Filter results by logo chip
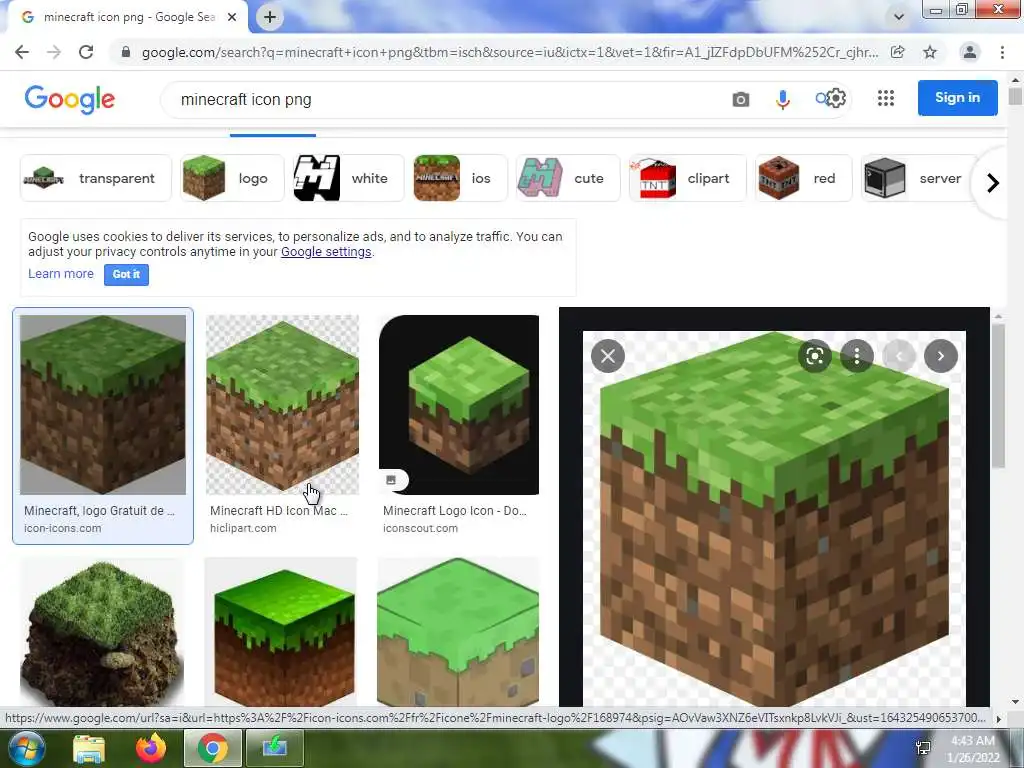Viewport: 1024px width, 768px height. pos(232,178)
